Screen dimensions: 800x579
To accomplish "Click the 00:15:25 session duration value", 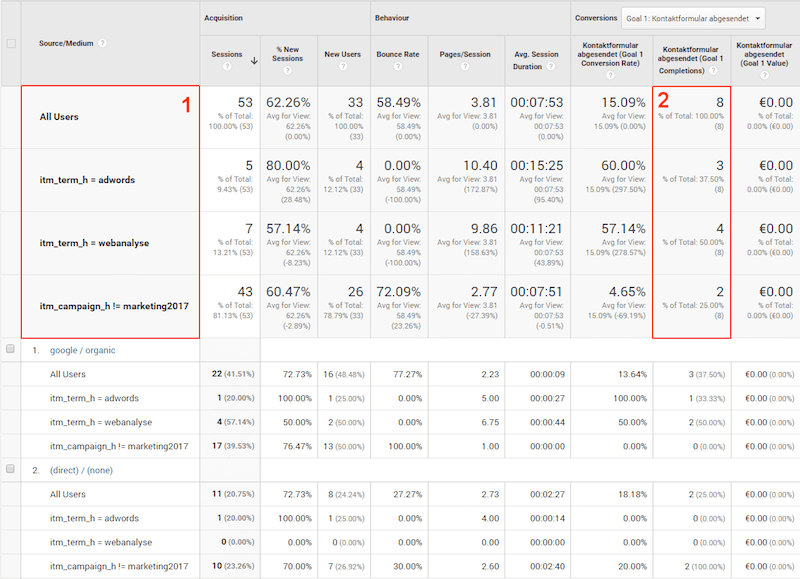I will coord(537,166).
